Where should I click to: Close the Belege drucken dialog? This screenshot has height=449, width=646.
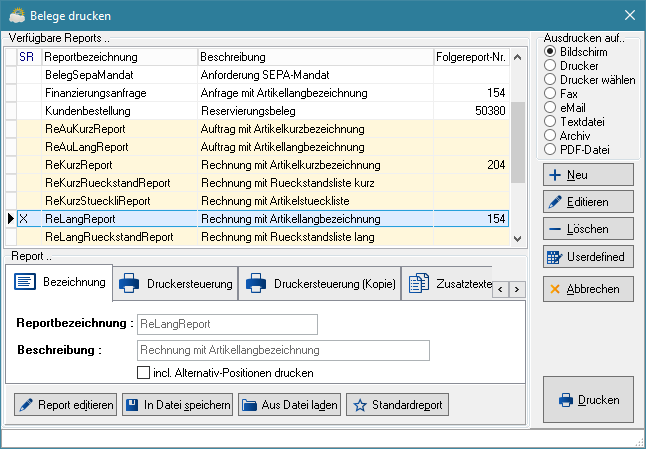pyautogui.click(x=630, y=15)
